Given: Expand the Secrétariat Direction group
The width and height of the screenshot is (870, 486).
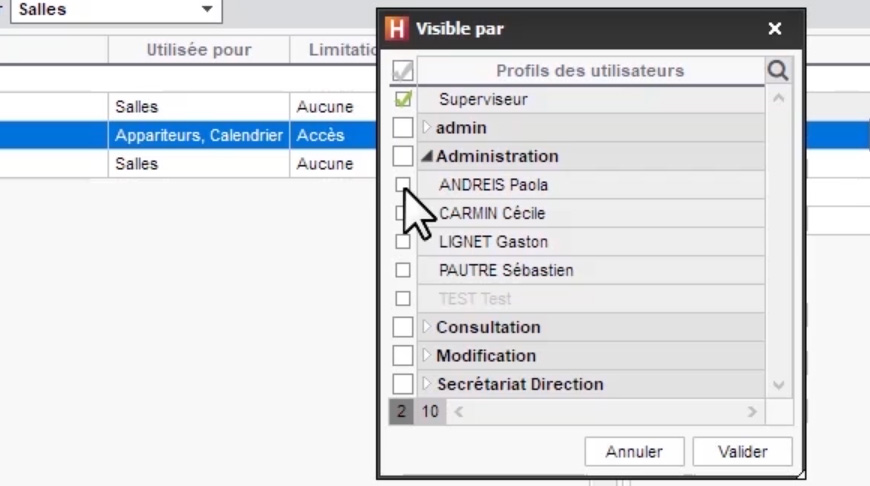Looking at the screenshot, I should click(426, 384).
